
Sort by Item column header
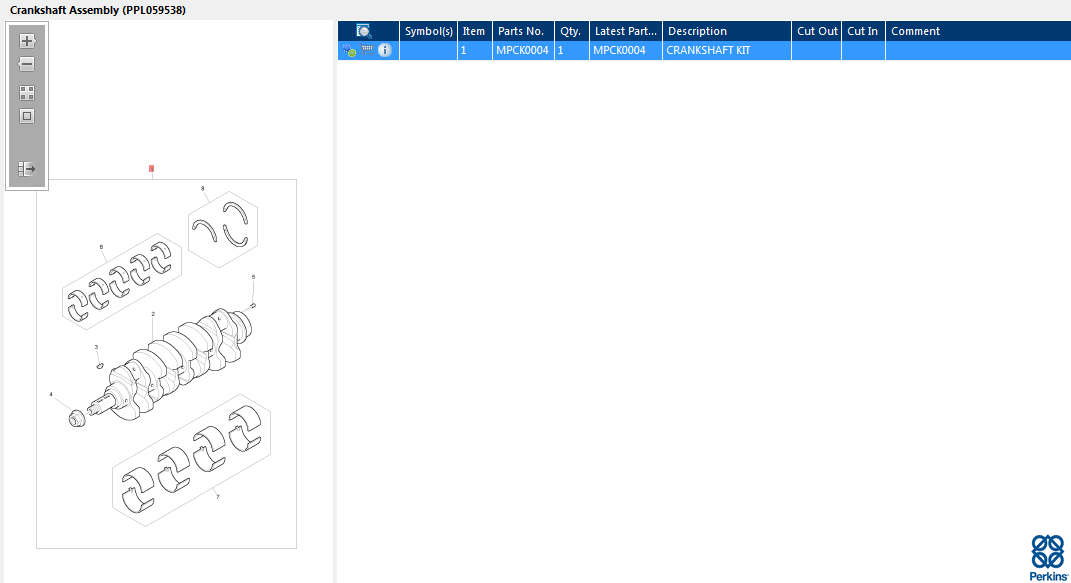click(474, 31)
